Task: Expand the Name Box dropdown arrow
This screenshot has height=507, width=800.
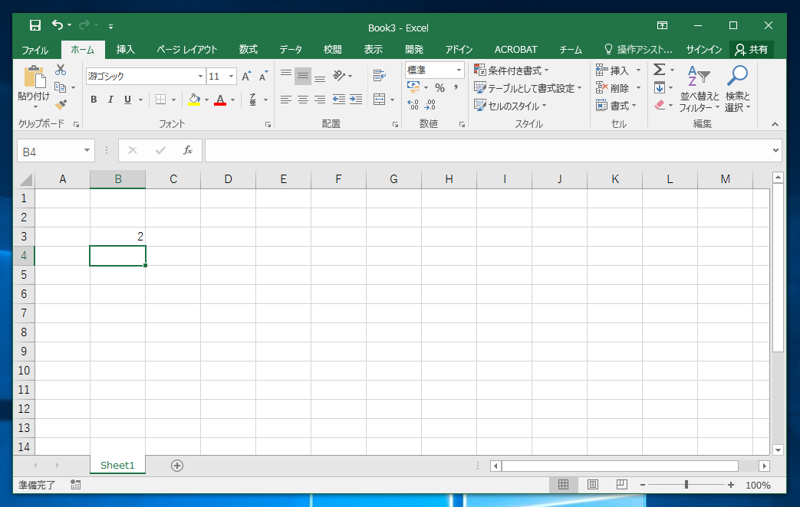Action: pos(87,150)
